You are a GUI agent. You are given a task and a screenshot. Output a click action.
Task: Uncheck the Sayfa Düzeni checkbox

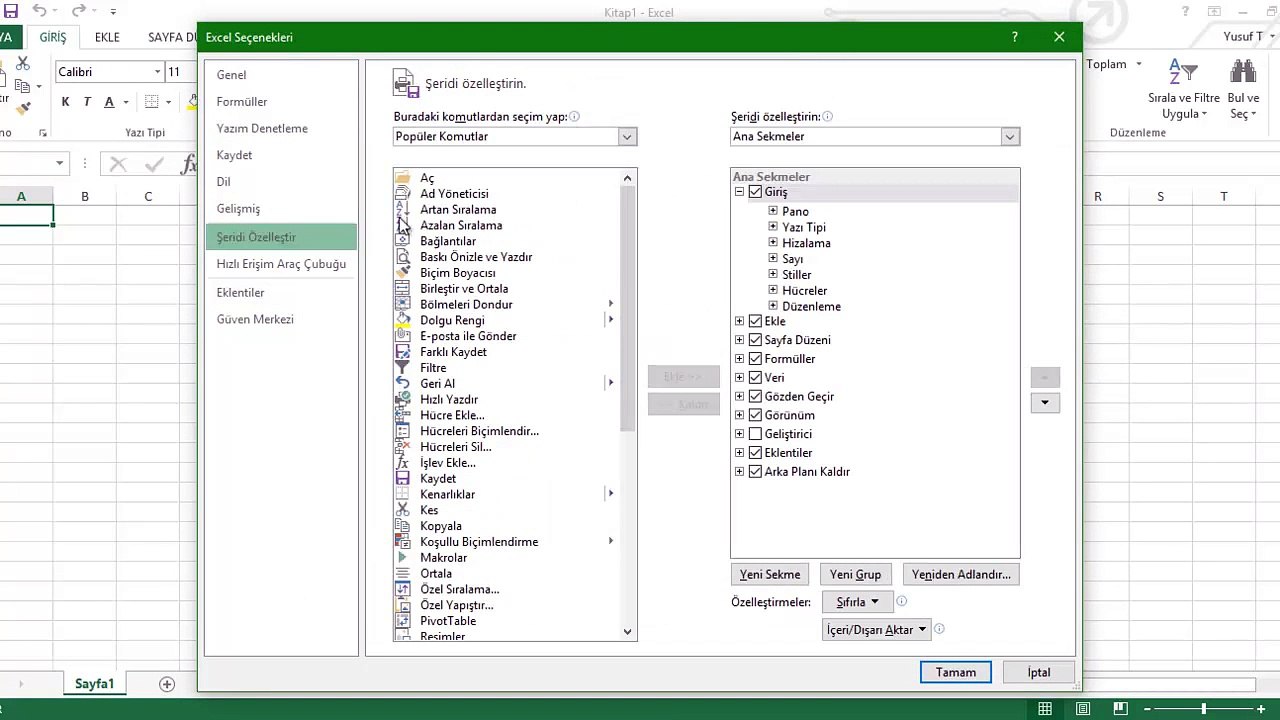click(755, 340)
